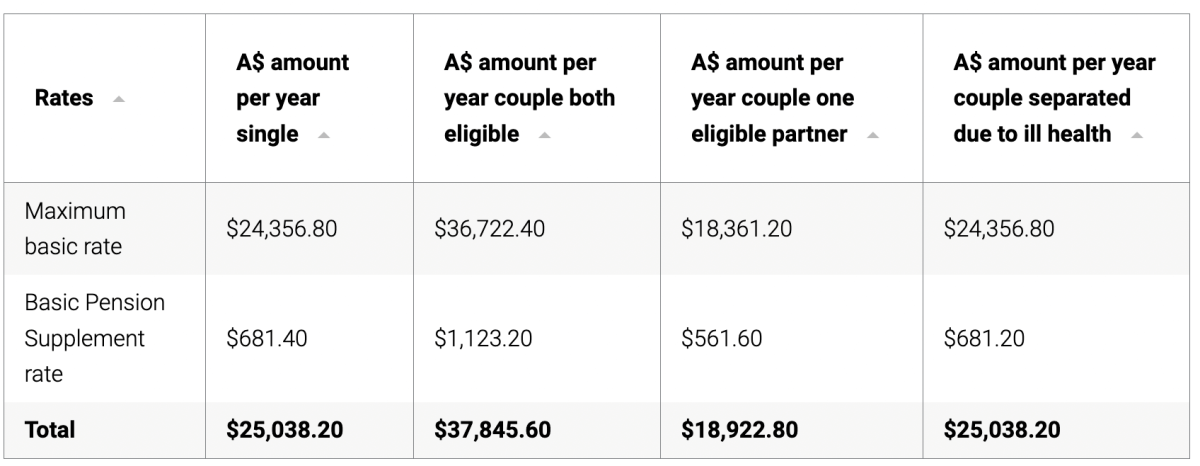Screen dimensions: 1200x466
Task: Click the $37,845.60 total value
Action: click(x=491, y=429)
